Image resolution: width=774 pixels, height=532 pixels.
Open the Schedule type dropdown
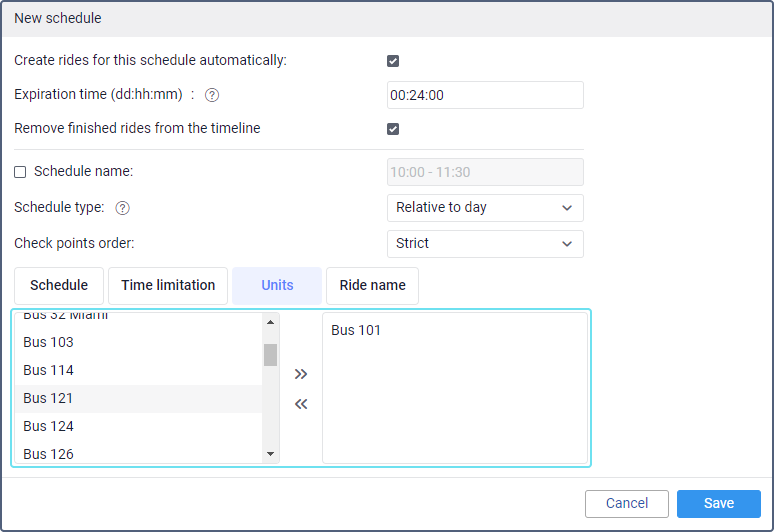(x=485, y=208)
